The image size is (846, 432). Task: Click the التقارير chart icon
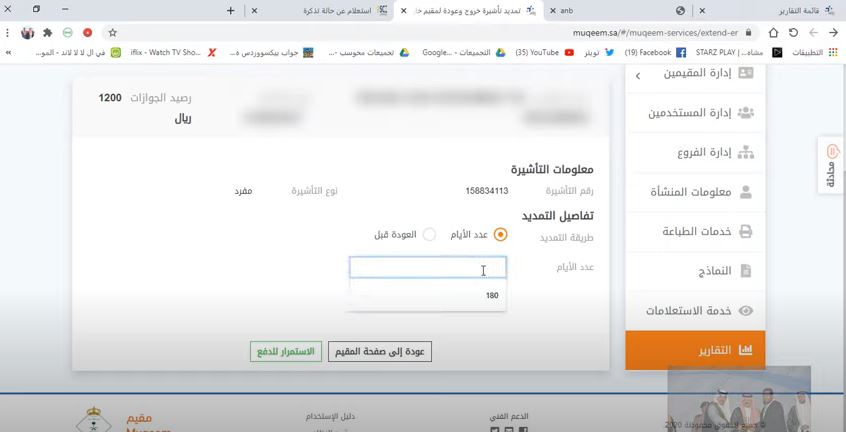click(746, 350)
